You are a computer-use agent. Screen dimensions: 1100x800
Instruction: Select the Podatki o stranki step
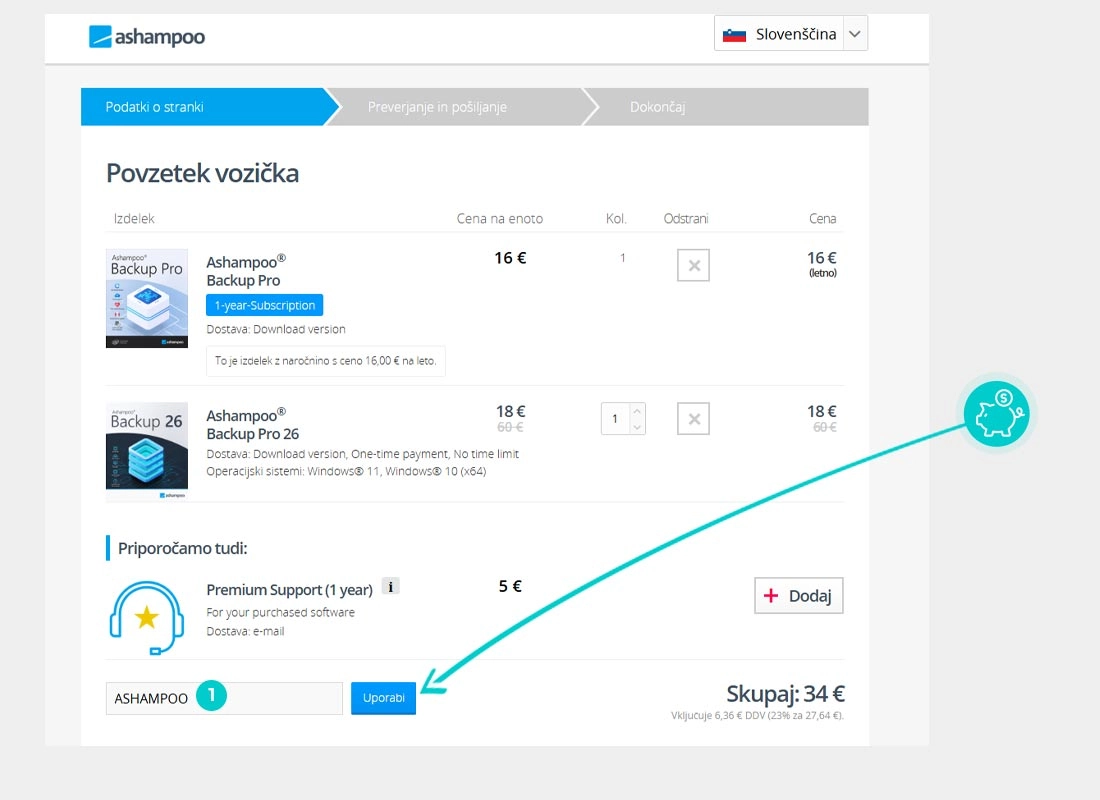click(155, 107)
